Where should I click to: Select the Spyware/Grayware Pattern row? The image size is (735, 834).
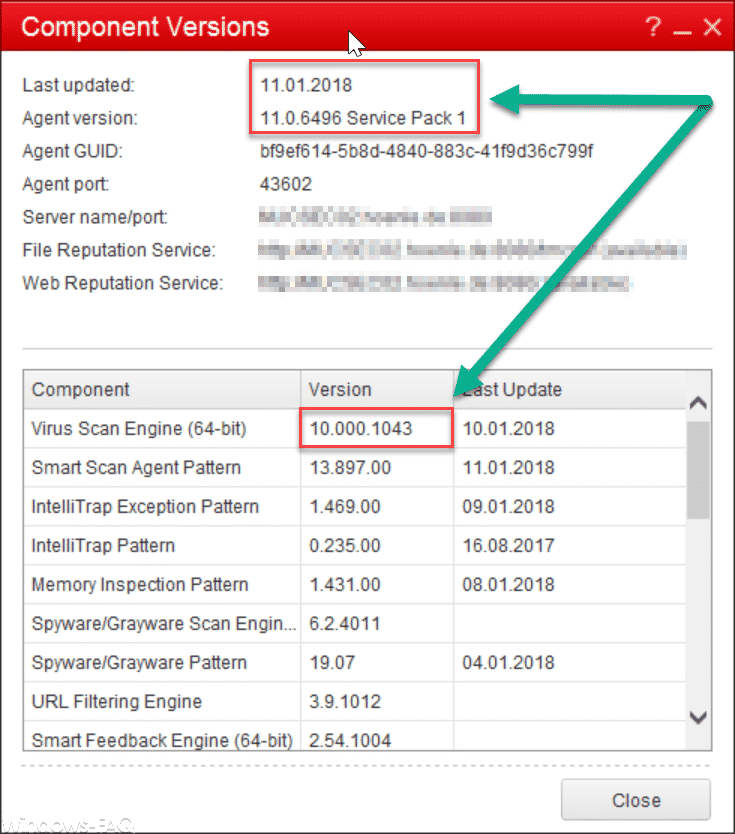coord(355,662)
